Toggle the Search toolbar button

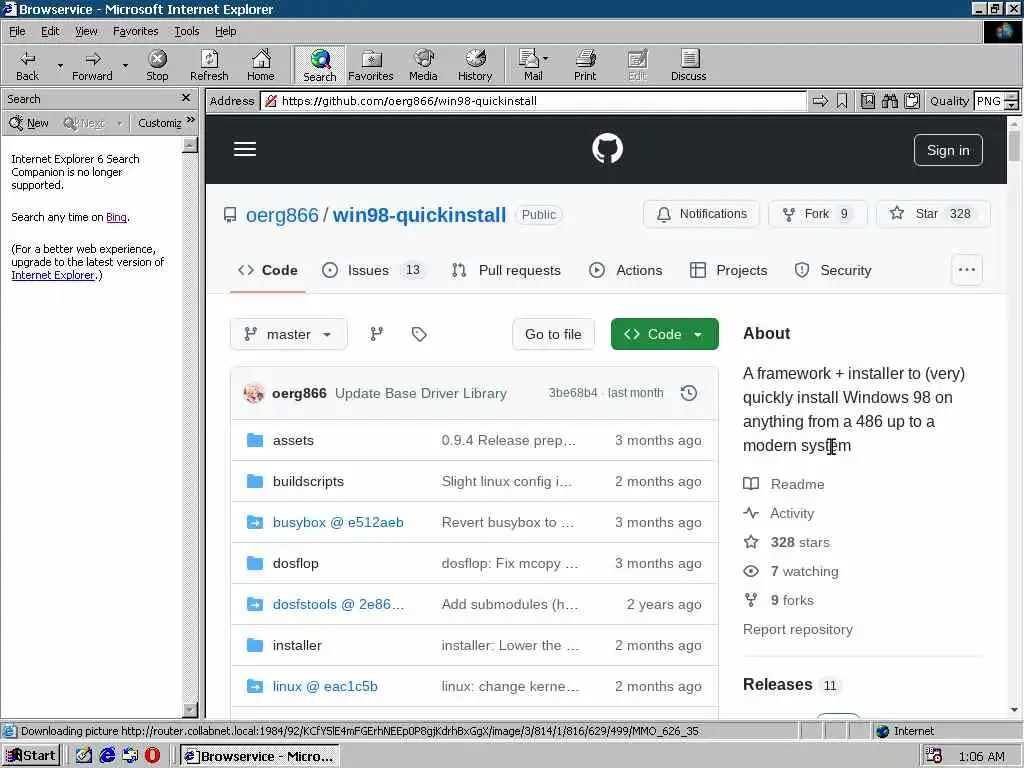(319, 65)
